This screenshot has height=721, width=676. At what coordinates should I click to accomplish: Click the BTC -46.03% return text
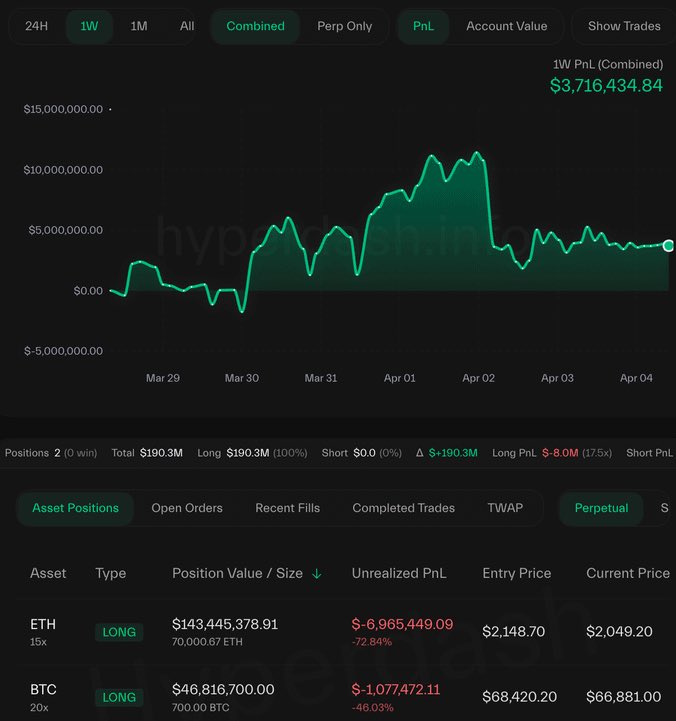[372, 707]
